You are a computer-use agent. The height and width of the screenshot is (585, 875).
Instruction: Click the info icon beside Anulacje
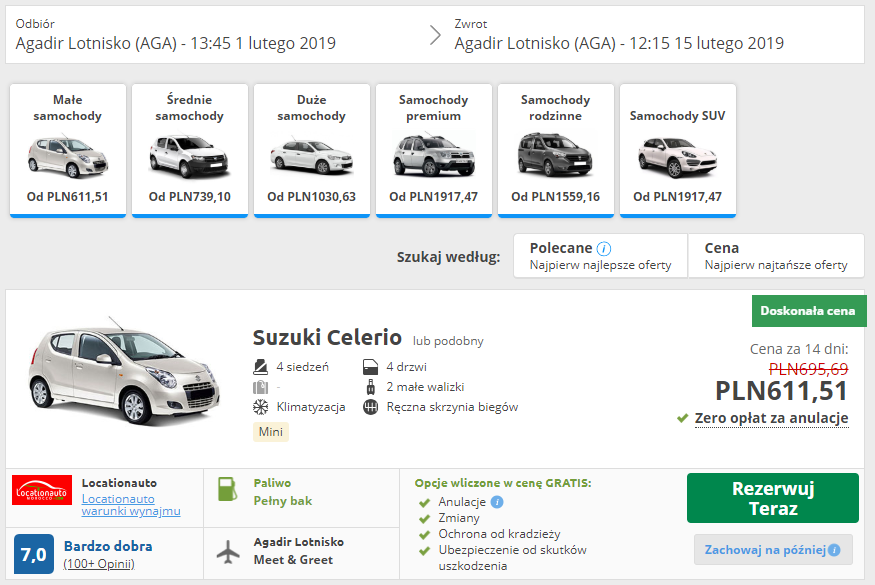click(x=497, y=502)
